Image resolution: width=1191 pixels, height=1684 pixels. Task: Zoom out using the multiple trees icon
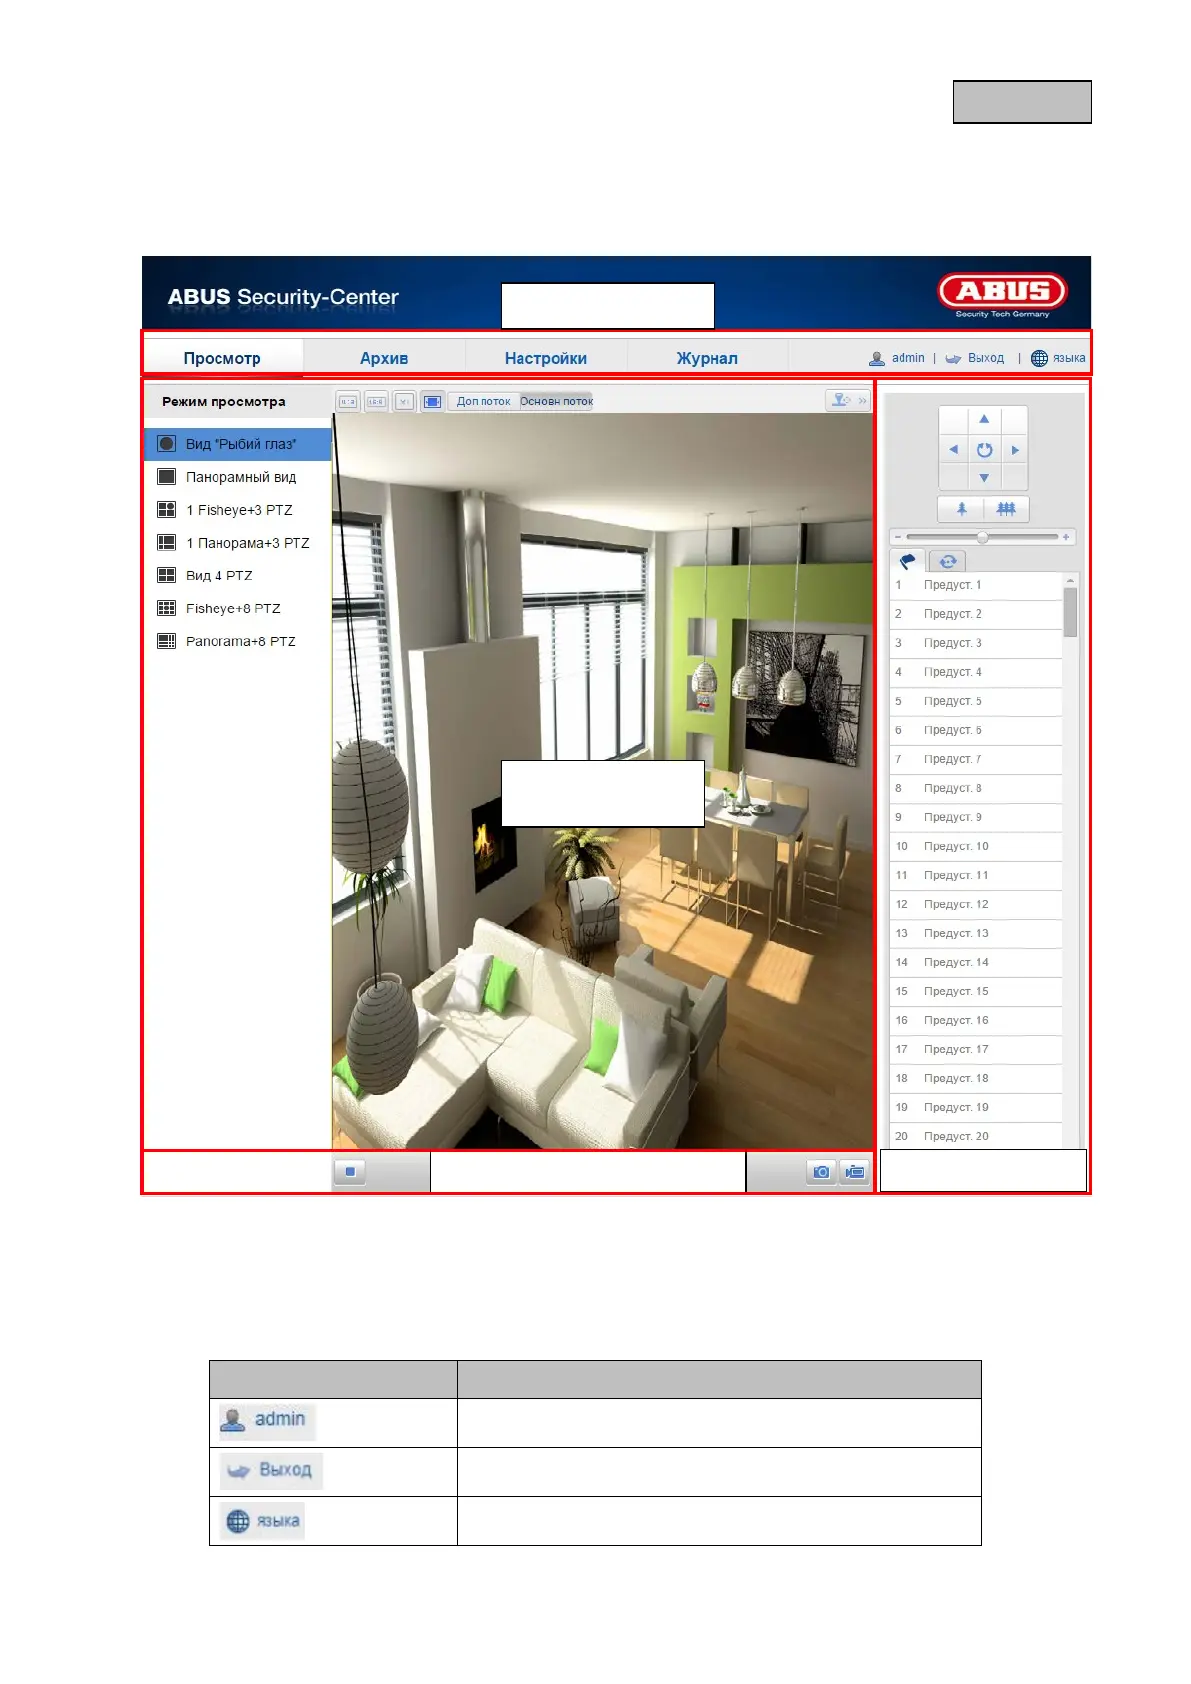tap(1006, 509)
